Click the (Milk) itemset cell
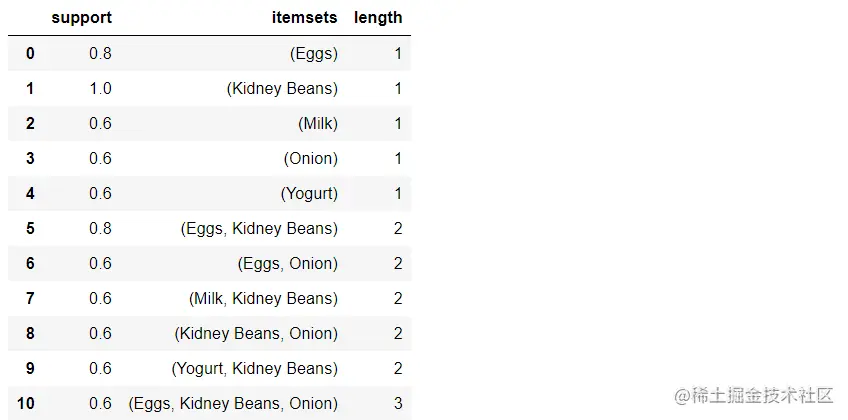The width and height of the screenshot is (848, 420). point(318,124)
